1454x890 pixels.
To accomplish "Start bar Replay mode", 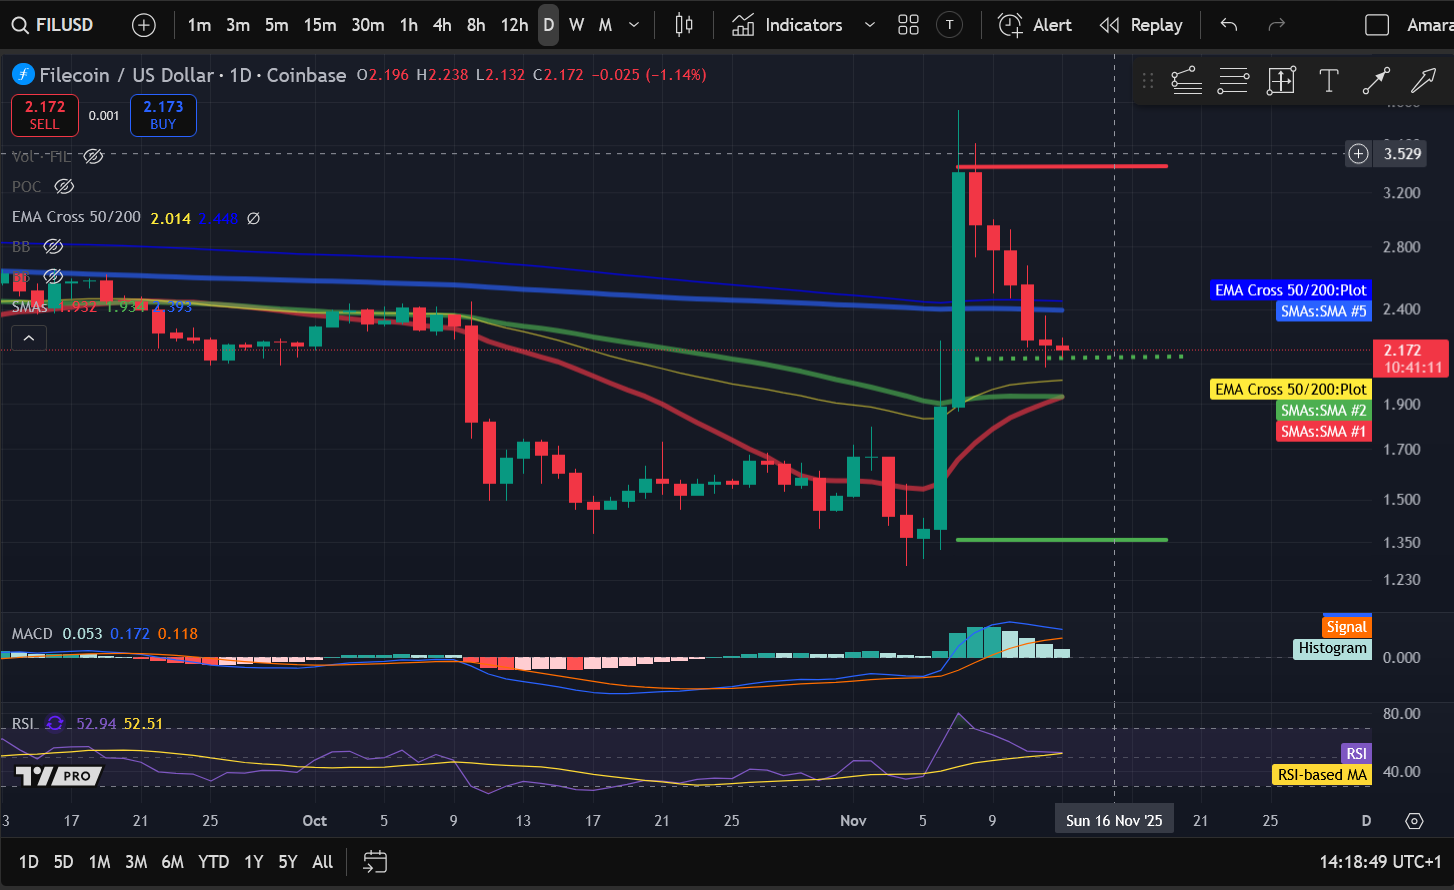I will coord(1140,25).
